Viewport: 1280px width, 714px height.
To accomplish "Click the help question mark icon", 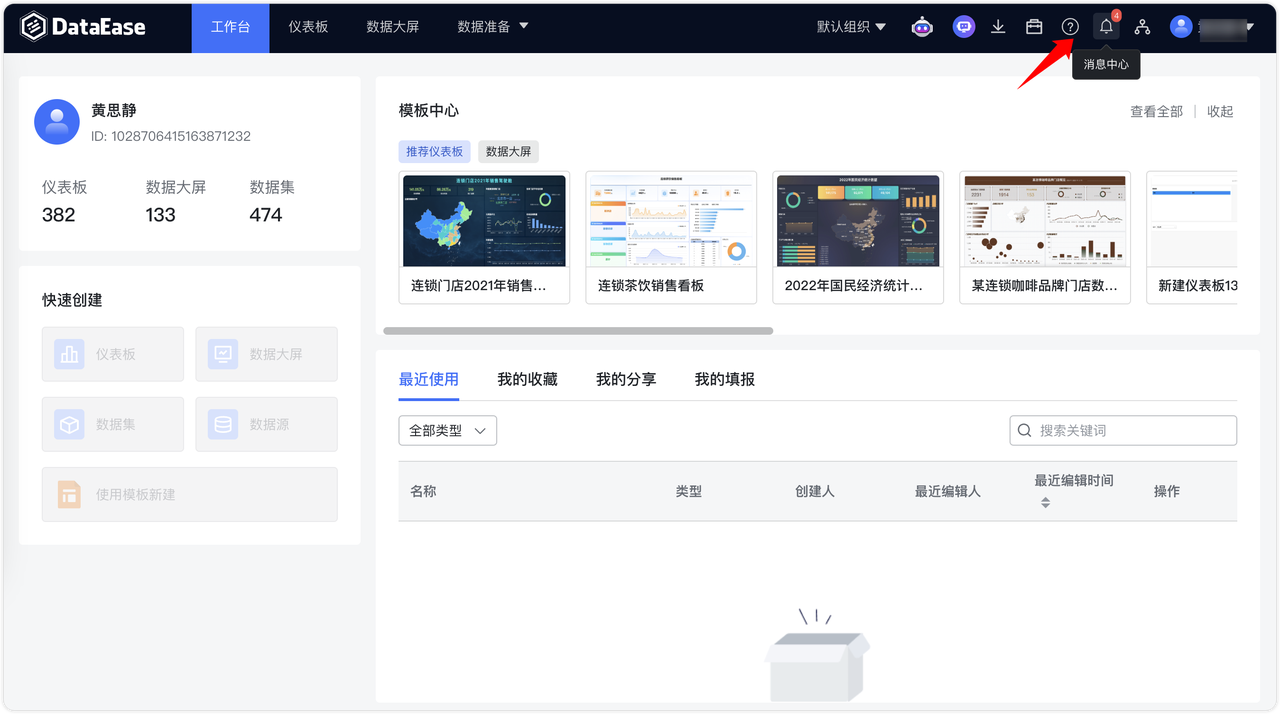I will coord(1070,26).
